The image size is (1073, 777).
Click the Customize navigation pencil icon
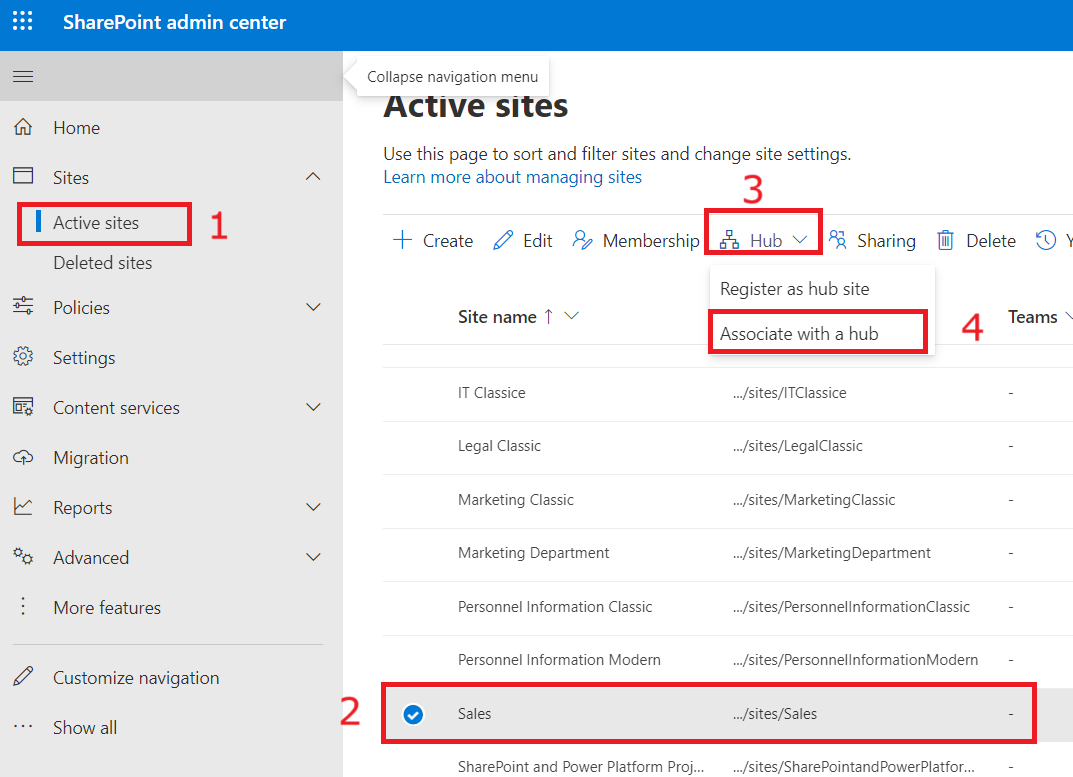pos(23,678)
